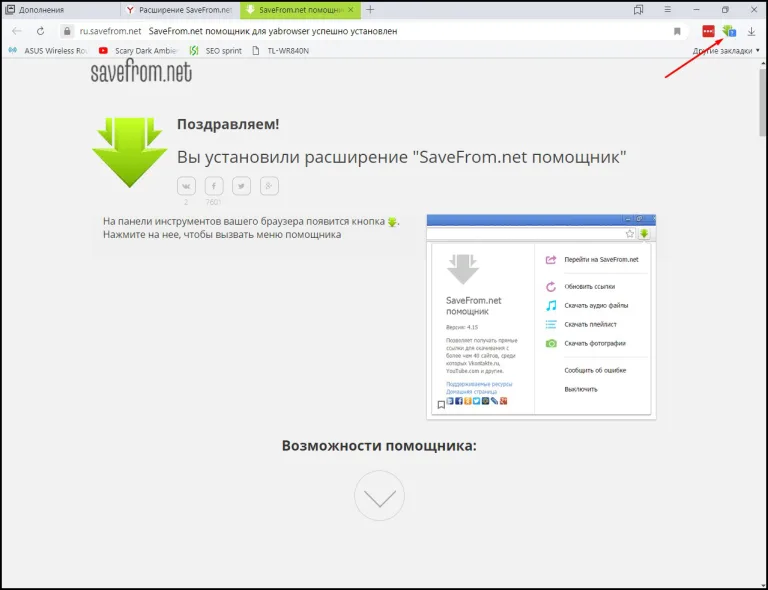Click the SaveFrom.net helper extension icon

tap(729, 31)
